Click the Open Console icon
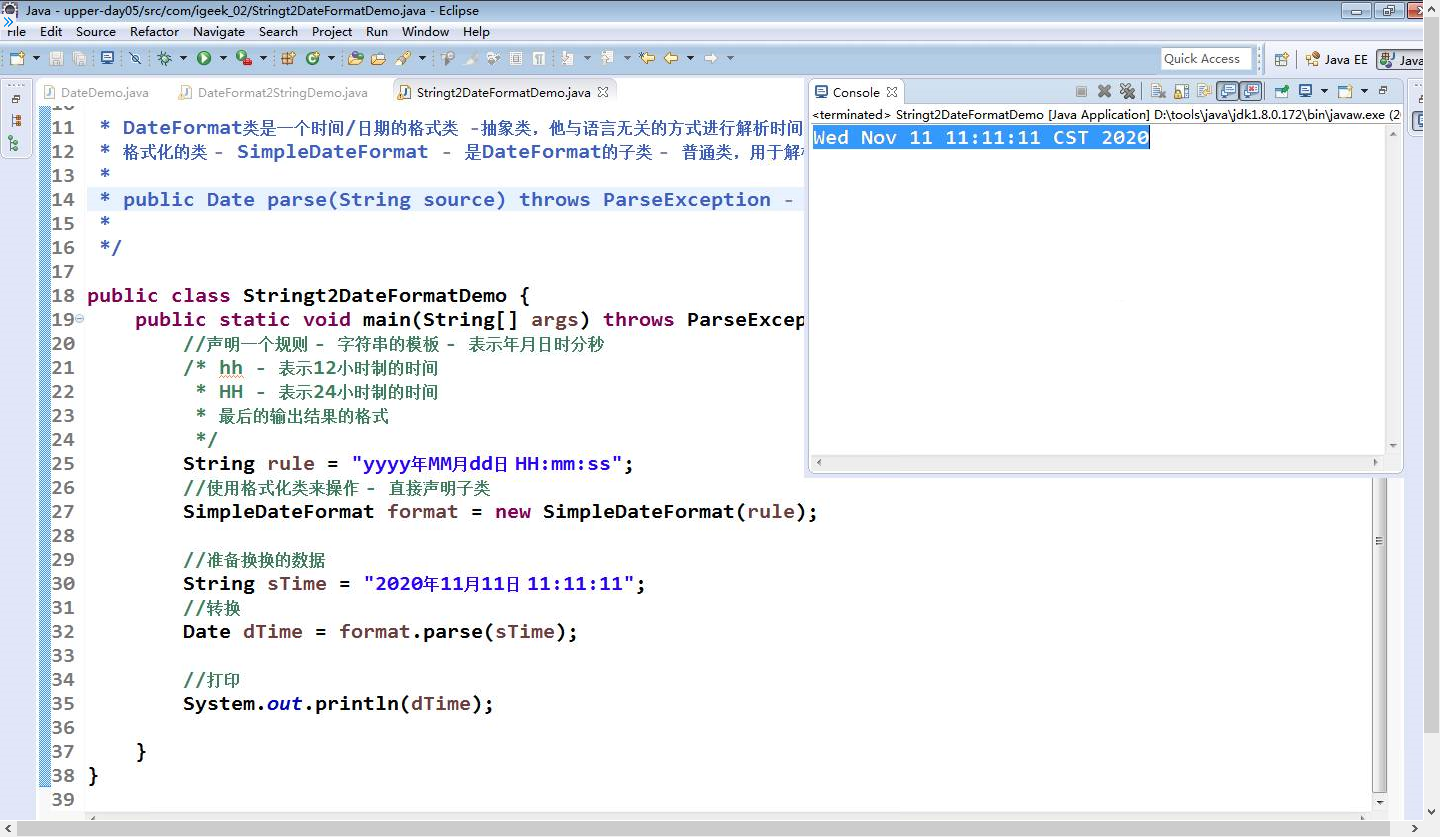This screenshot has width=1440, height=837. coord(1345,91)
